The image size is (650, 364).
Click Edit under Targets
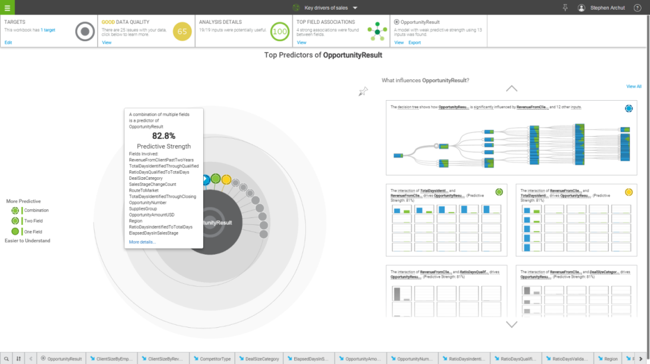(8, 42)
